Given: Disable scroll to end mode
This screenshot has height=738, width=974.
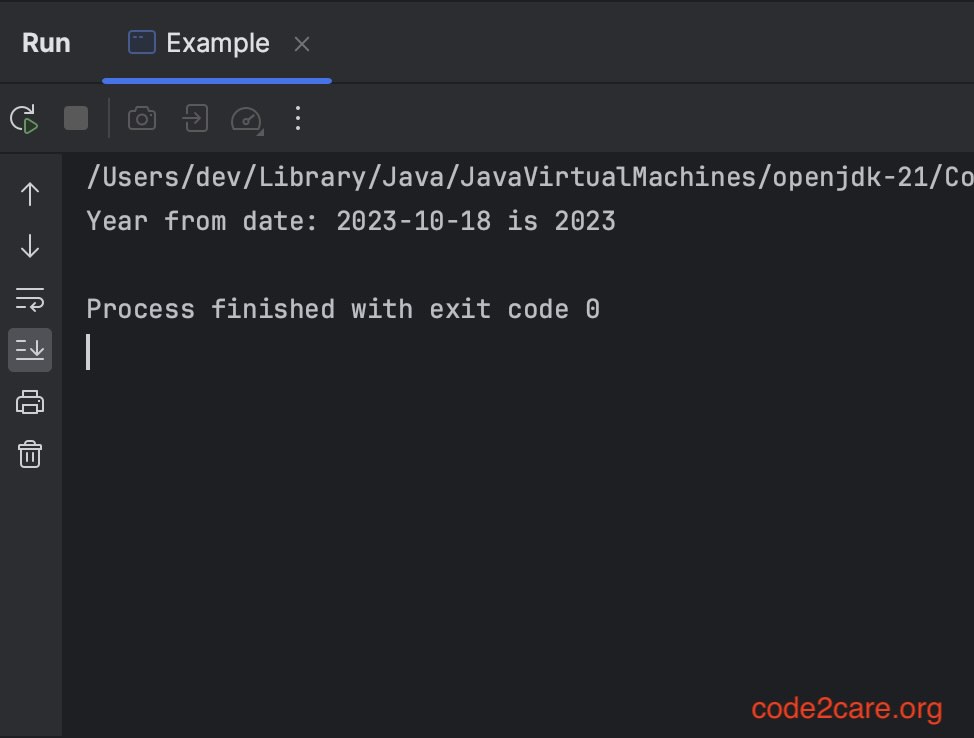Looking at the screenshot, I should tap(29, 349).
